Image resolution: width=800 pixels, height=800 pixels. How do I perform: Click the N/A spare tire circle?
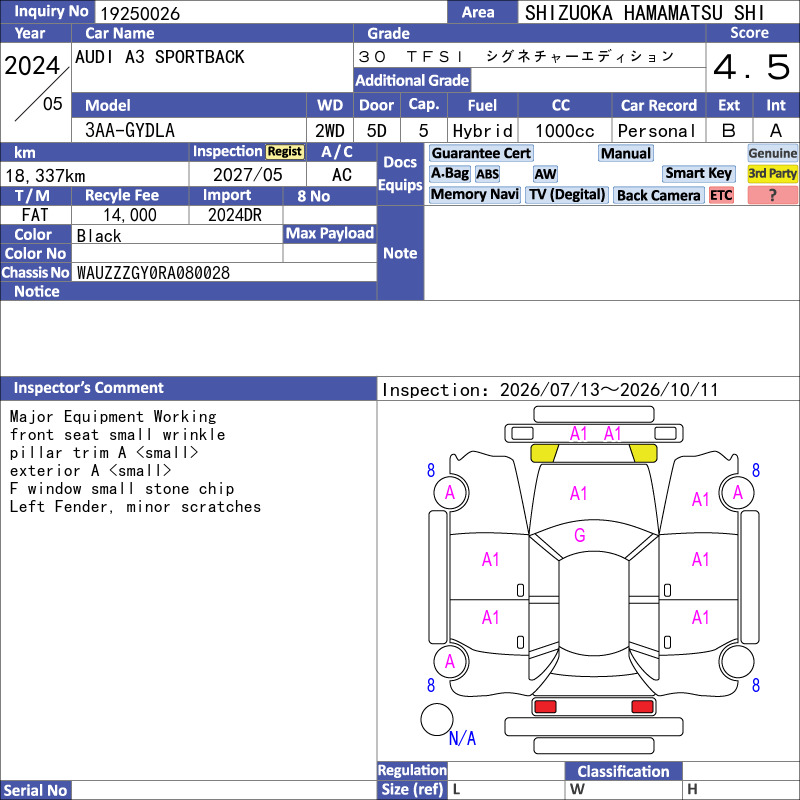[x=437, y=719]
